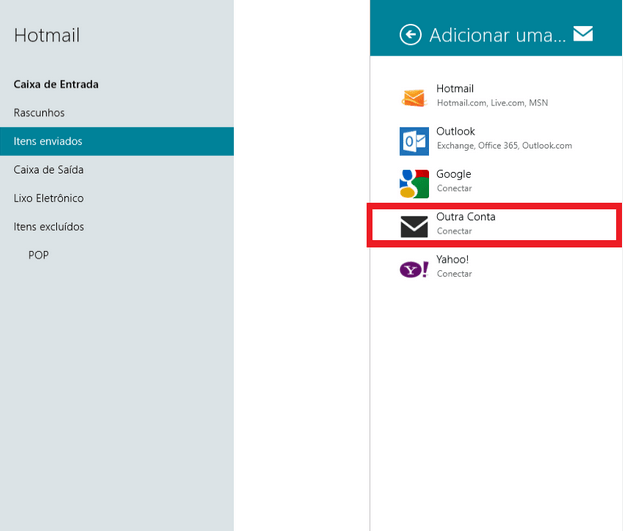
Task: Click the Hotmail account title in sidebar
Action: click(x=47, y=36)
